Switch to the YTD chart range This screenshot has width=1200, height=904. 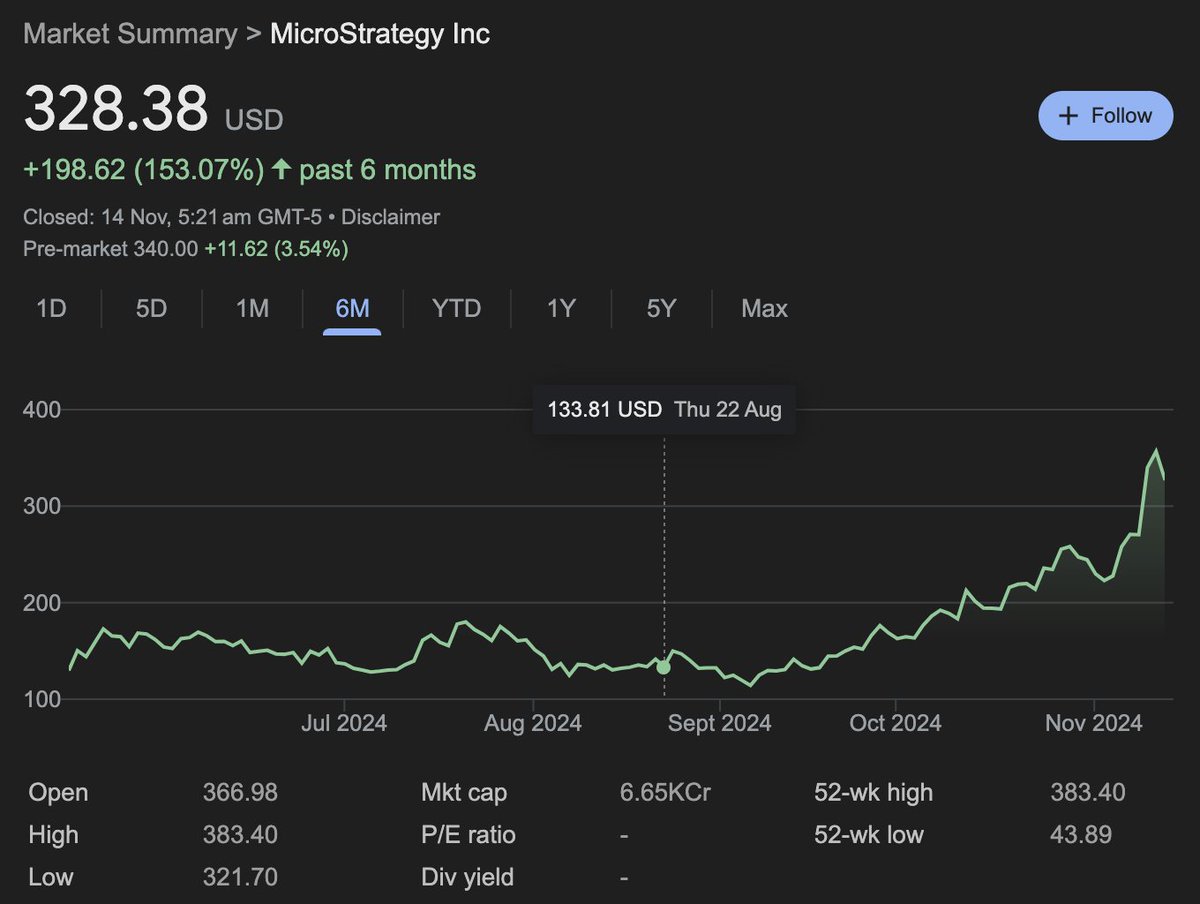point(457,309)
